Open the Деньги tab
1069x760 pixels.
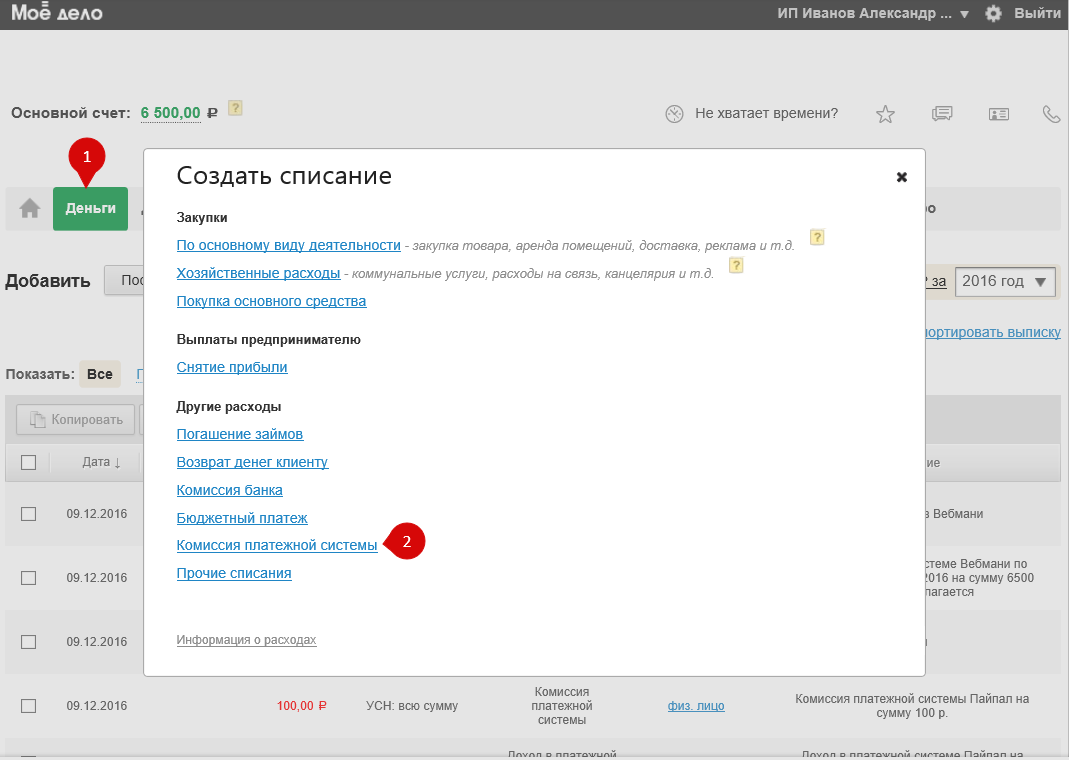pos(90,209)
